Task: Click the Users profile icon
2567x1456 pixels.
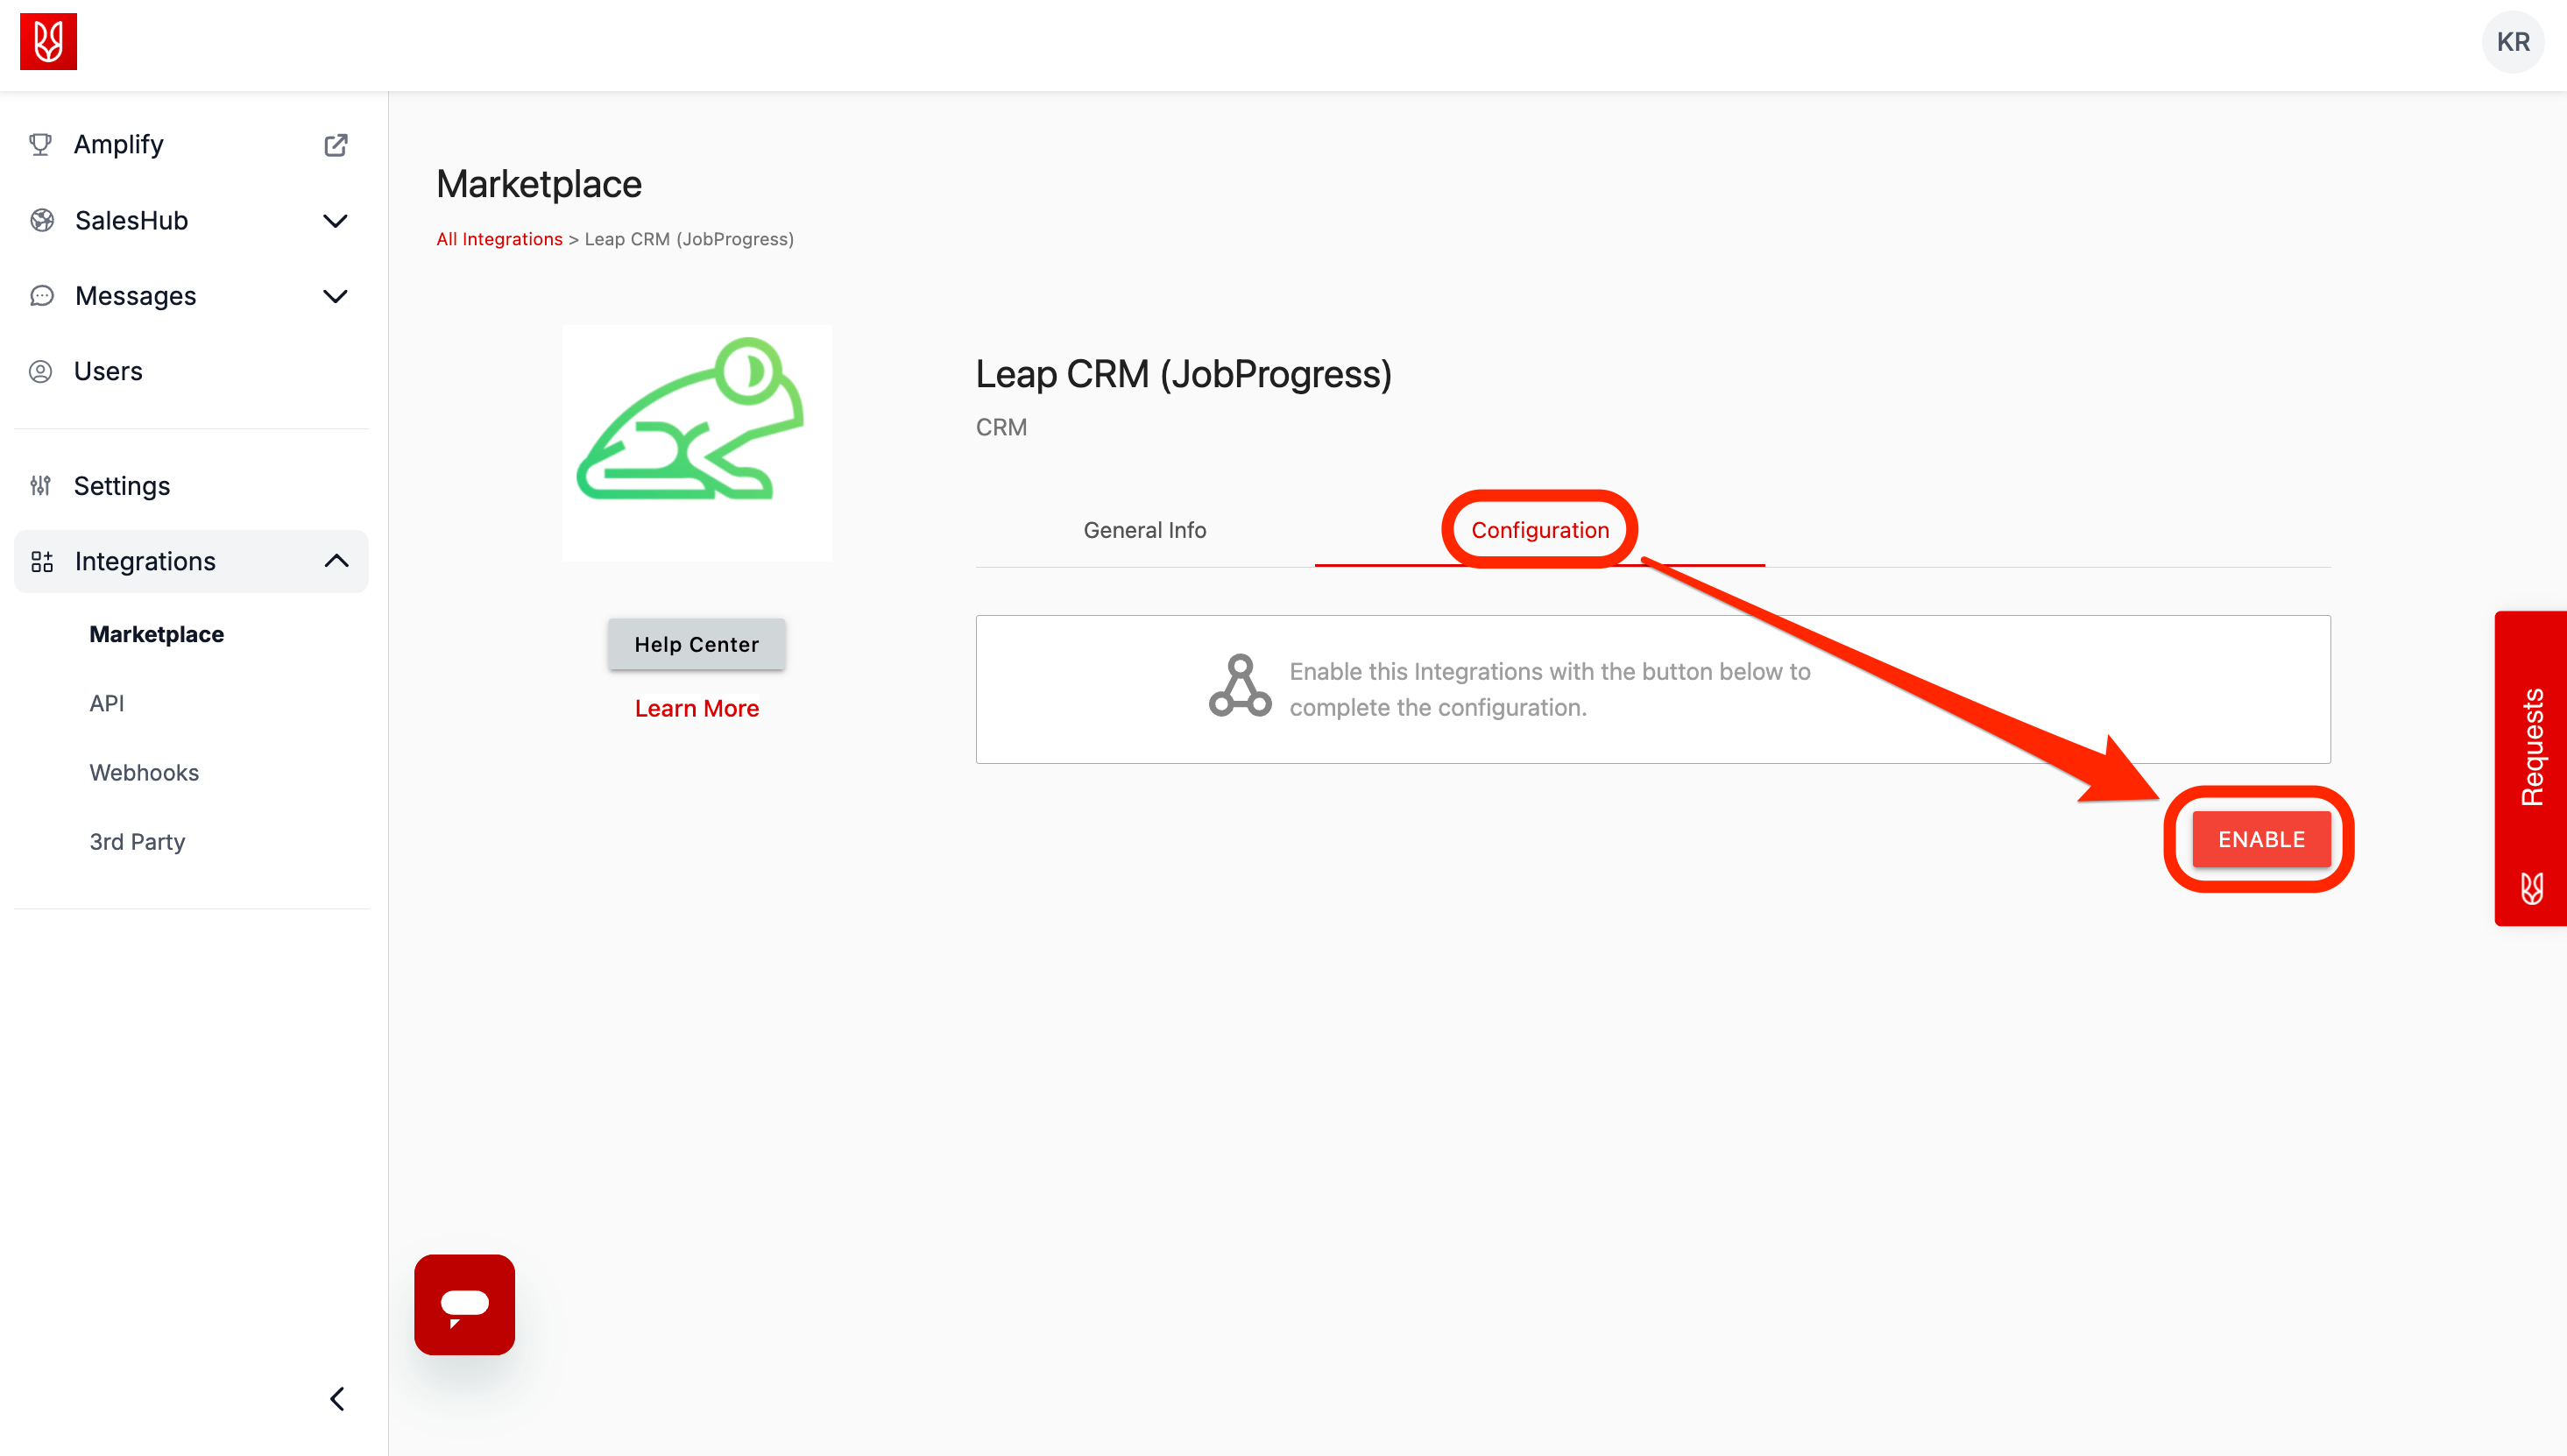Action: tap(41, 372)
